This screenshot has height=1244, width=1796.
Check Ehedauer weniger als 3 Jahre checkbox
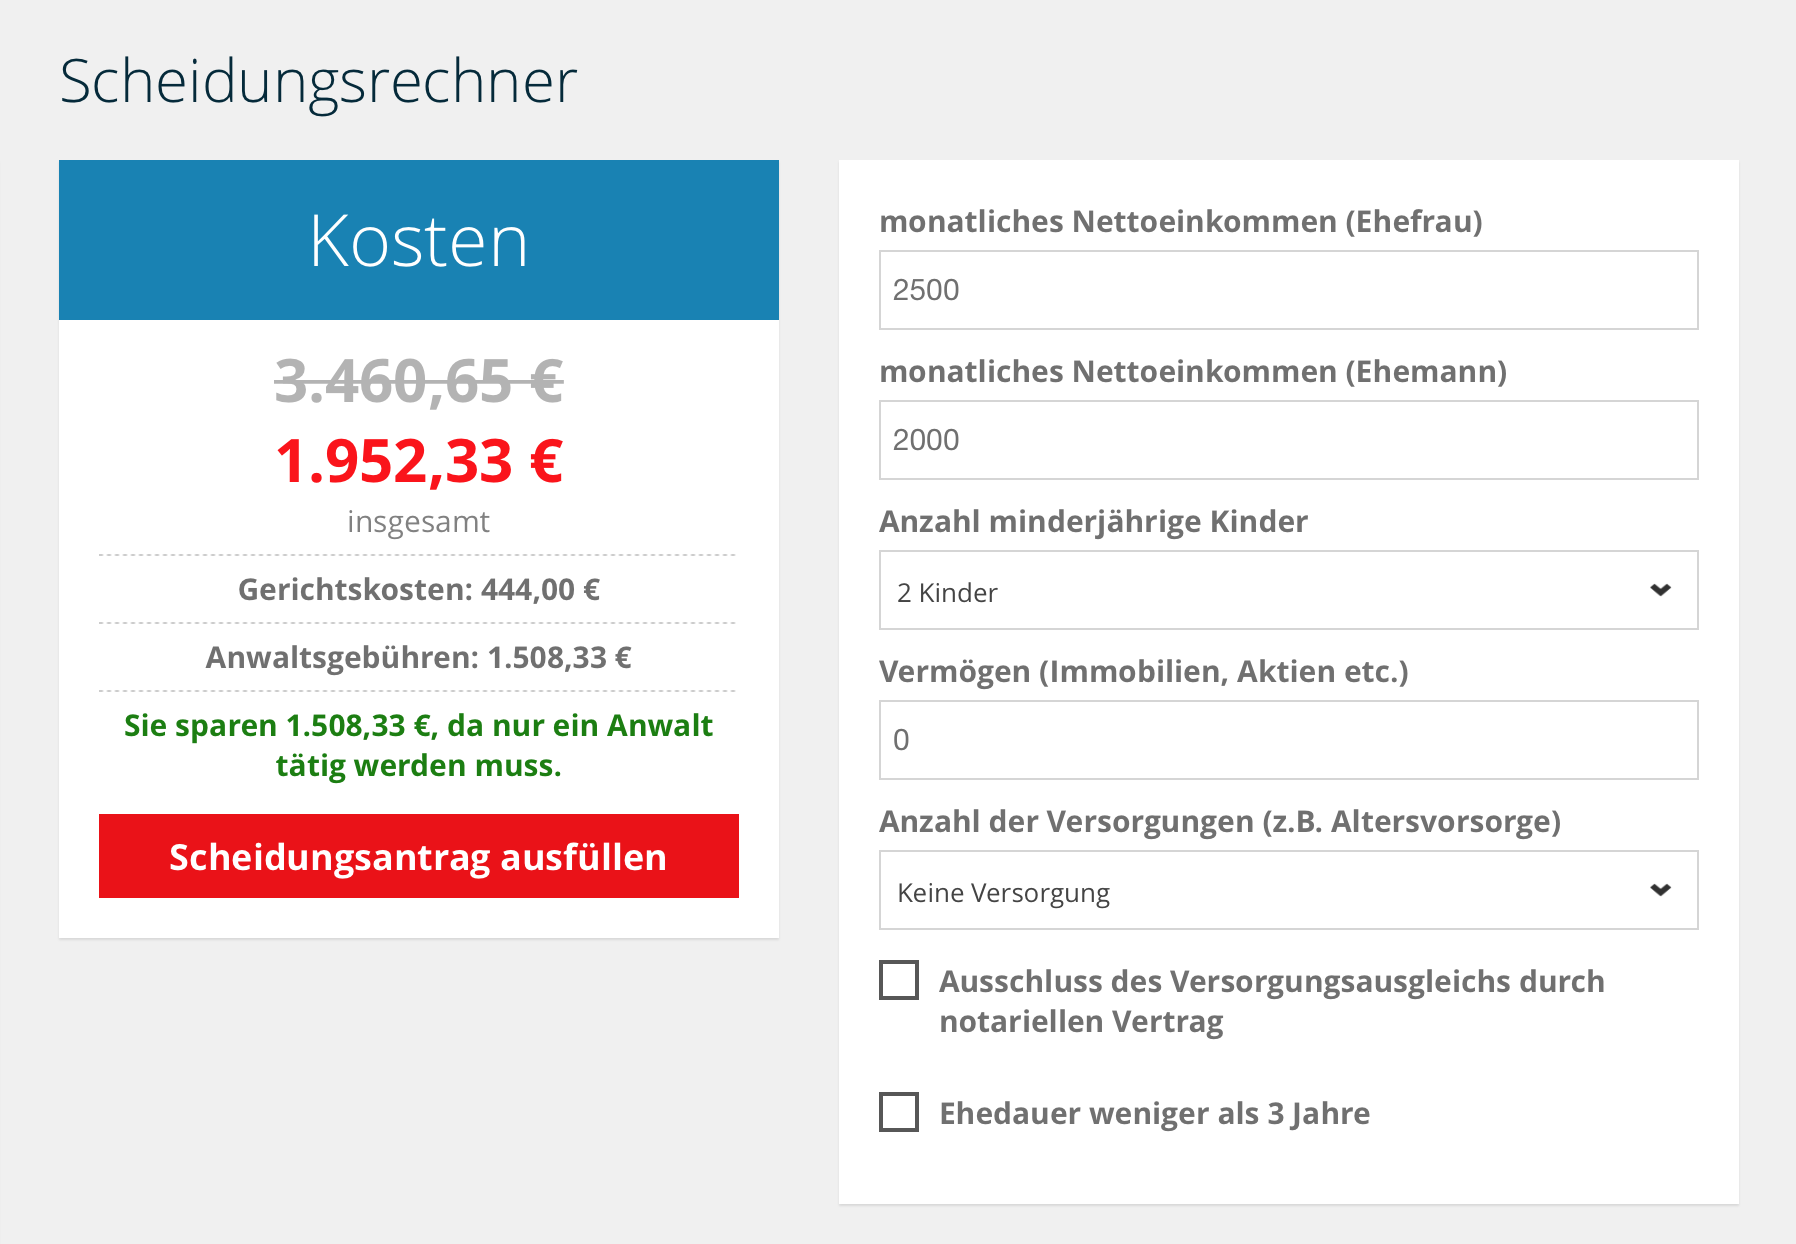(899, 1112)
